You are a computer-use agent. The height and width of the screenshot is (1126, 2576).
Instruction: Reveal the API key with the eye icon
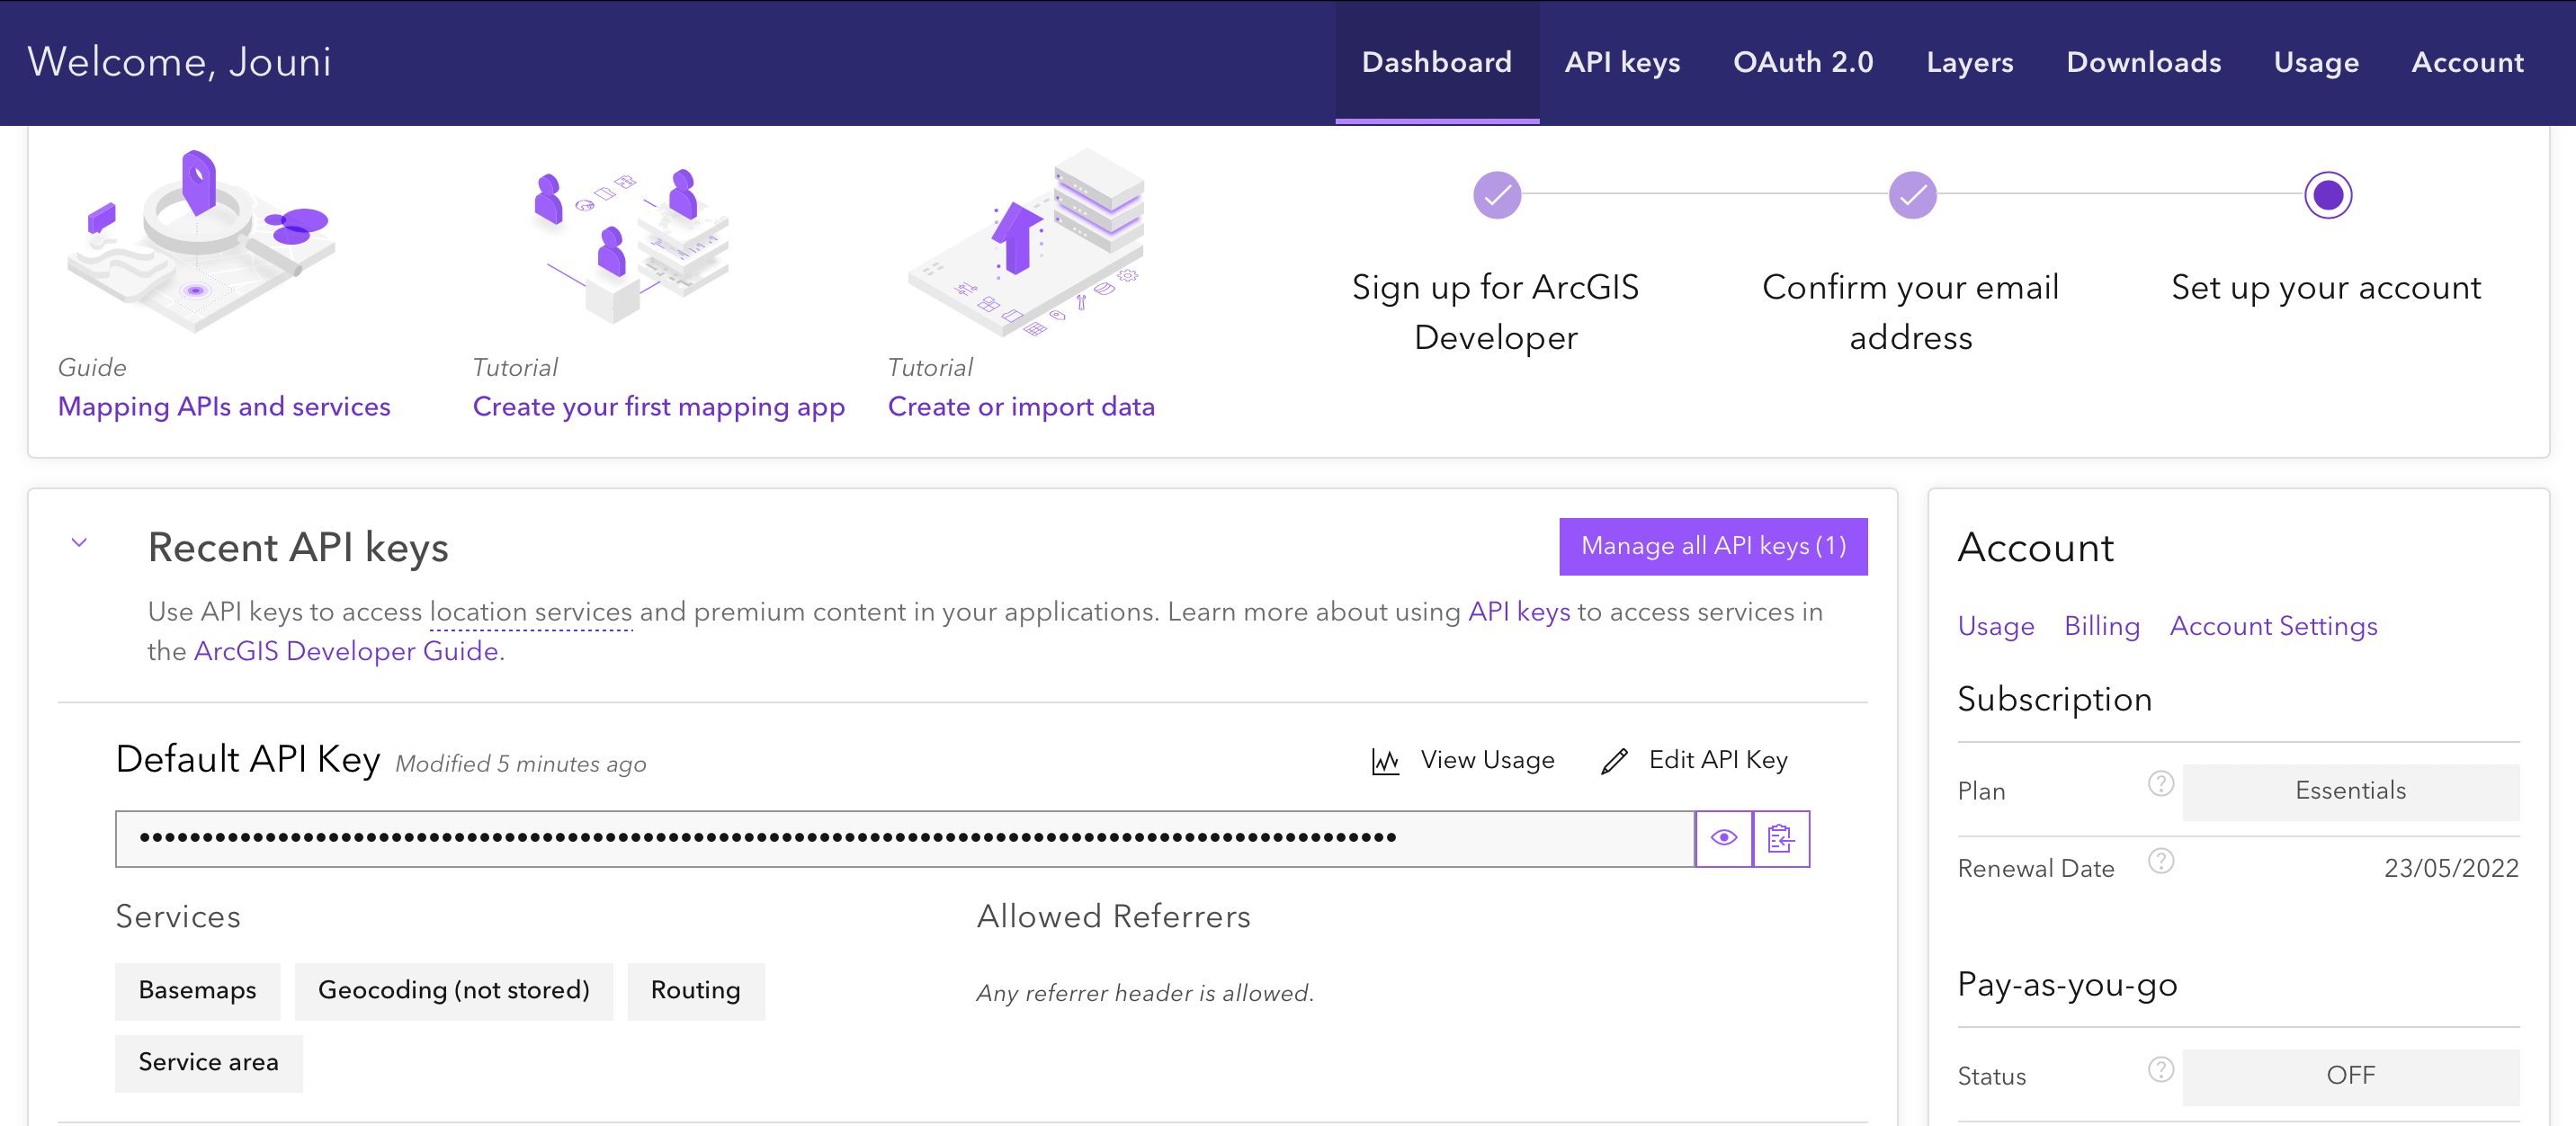[1723, 838]
